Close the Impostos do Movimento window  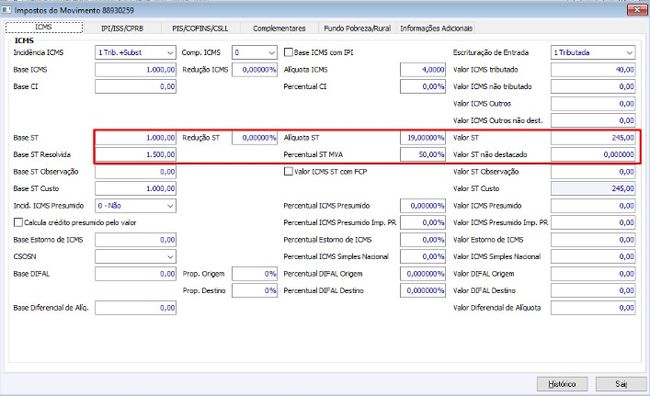tap(637, 9)
